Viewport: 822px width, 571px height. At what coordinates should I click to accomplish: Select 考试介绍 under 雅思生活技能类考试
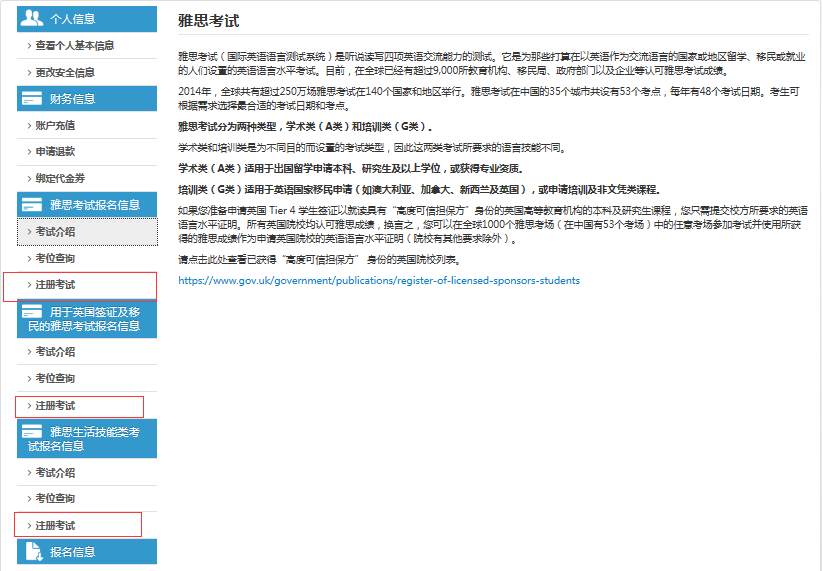click(x=87, y=472)
